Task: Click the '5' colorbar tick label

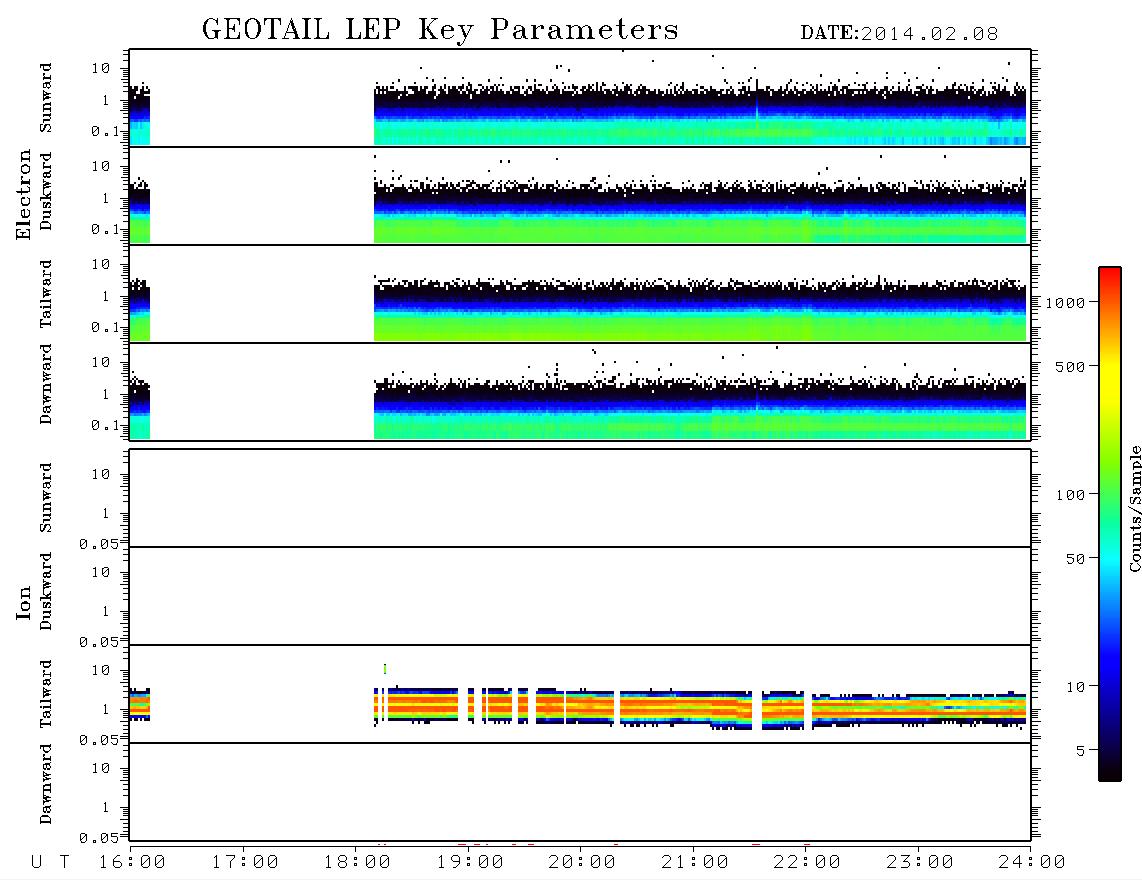Action: pyautogui.click(x=1081, y=751)
